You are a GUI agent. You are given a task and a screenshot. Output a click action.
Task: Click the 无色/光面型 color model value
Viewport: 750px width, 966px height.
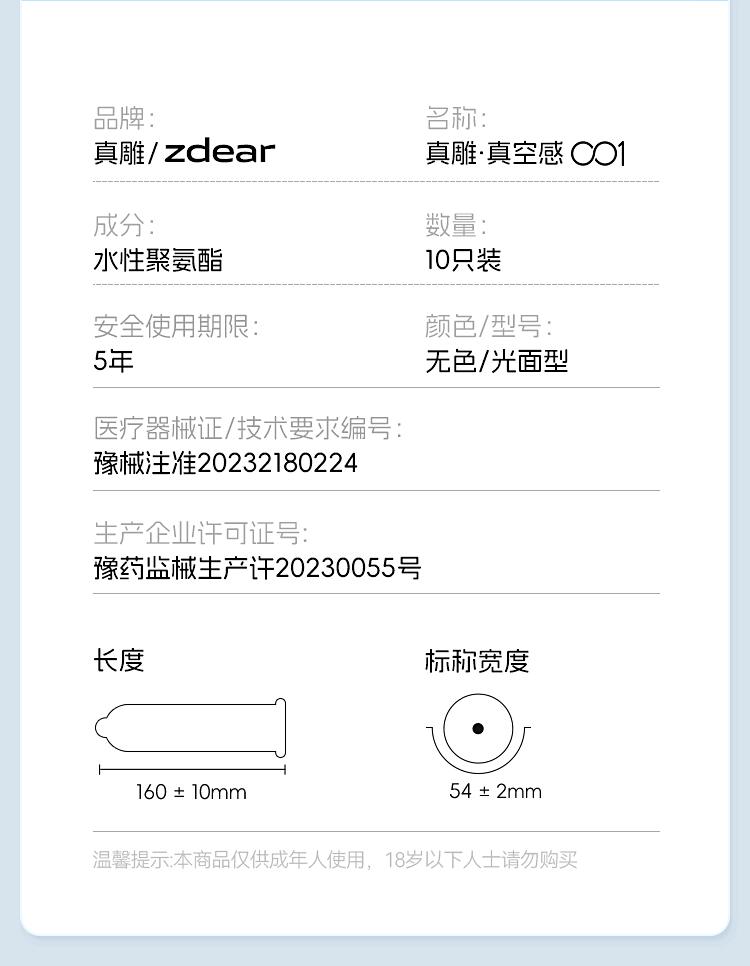(x=496, y=361)
